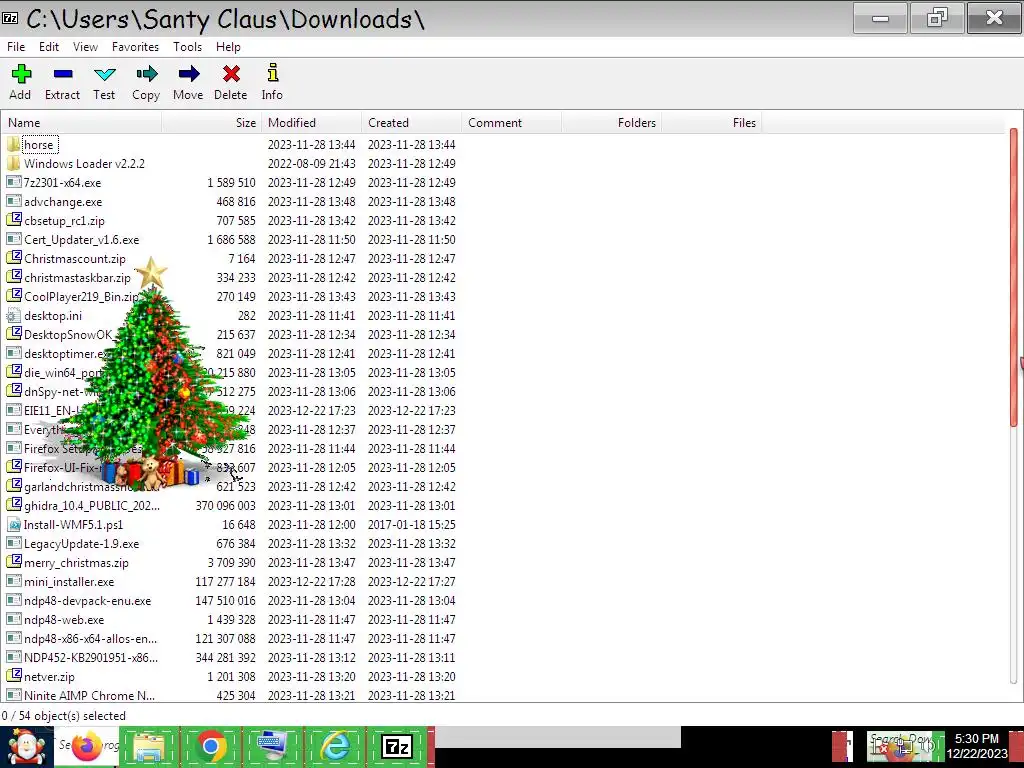Select mini_installer.exe in the list

69,581
